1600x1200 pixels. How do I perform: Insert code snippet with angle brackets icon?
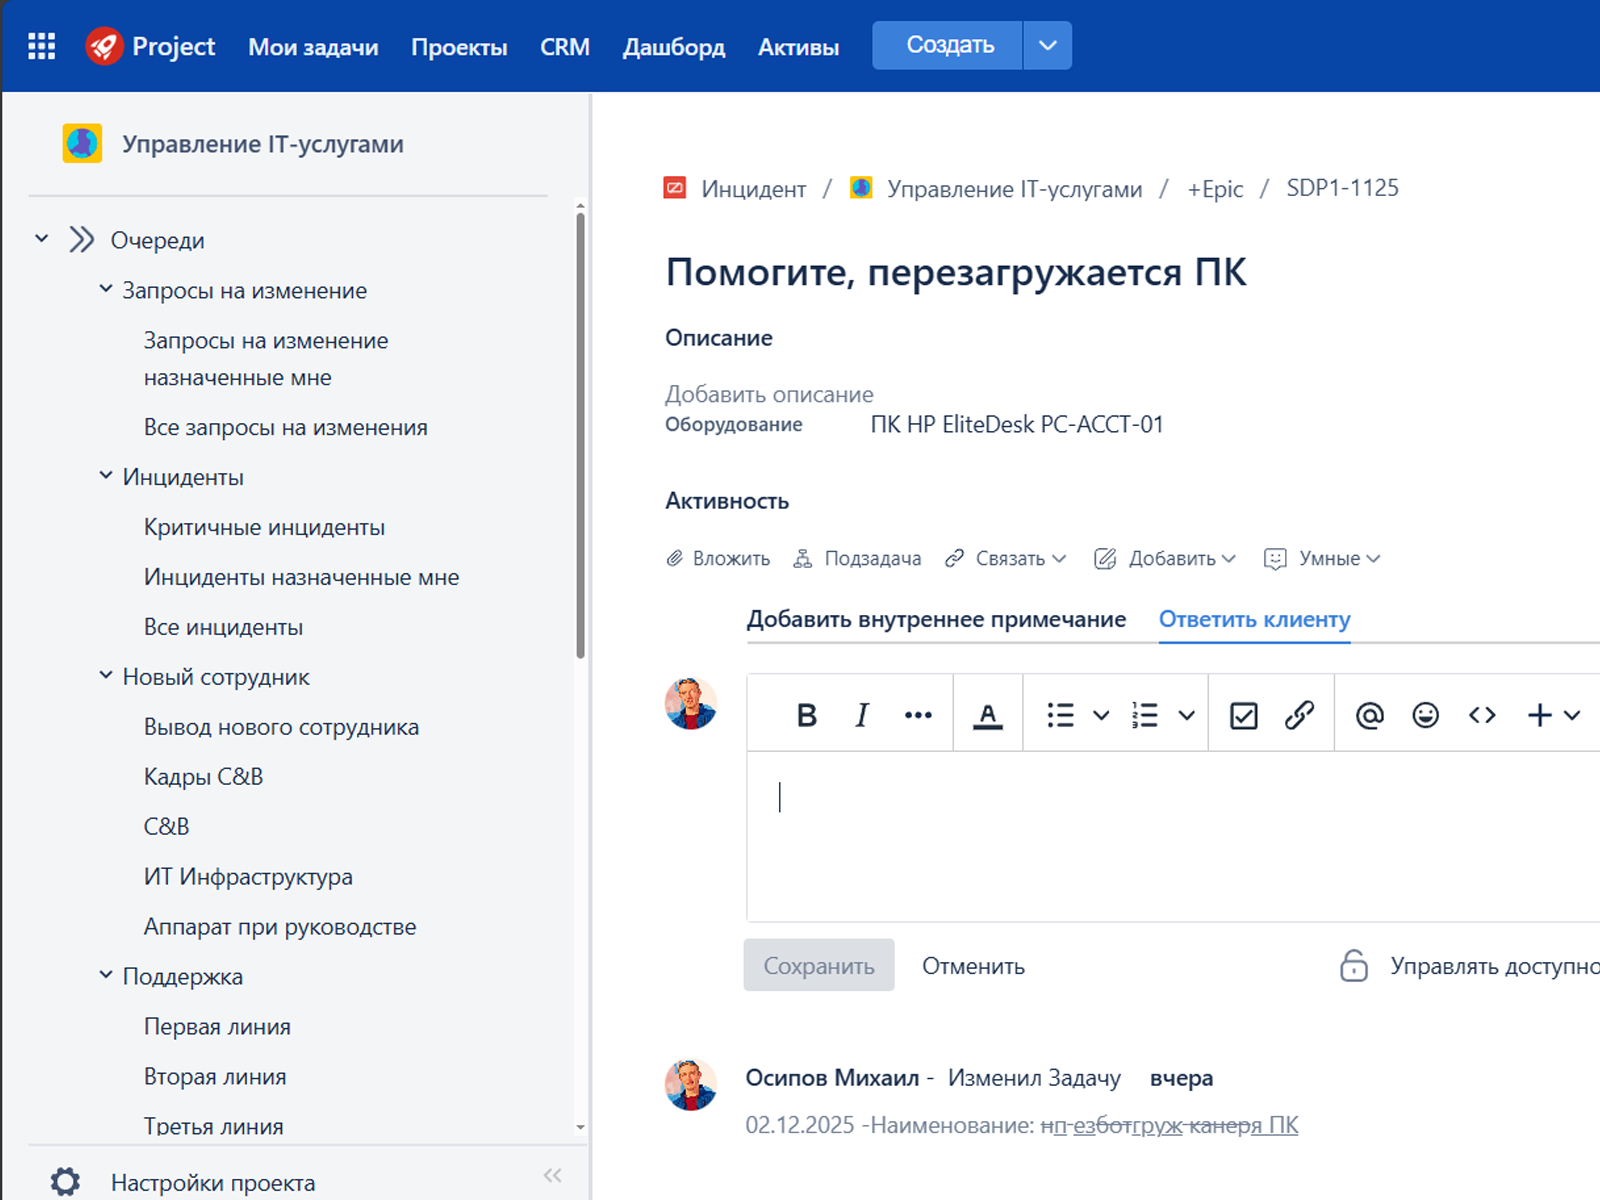pyautogui.click(x=1482, y=715)
